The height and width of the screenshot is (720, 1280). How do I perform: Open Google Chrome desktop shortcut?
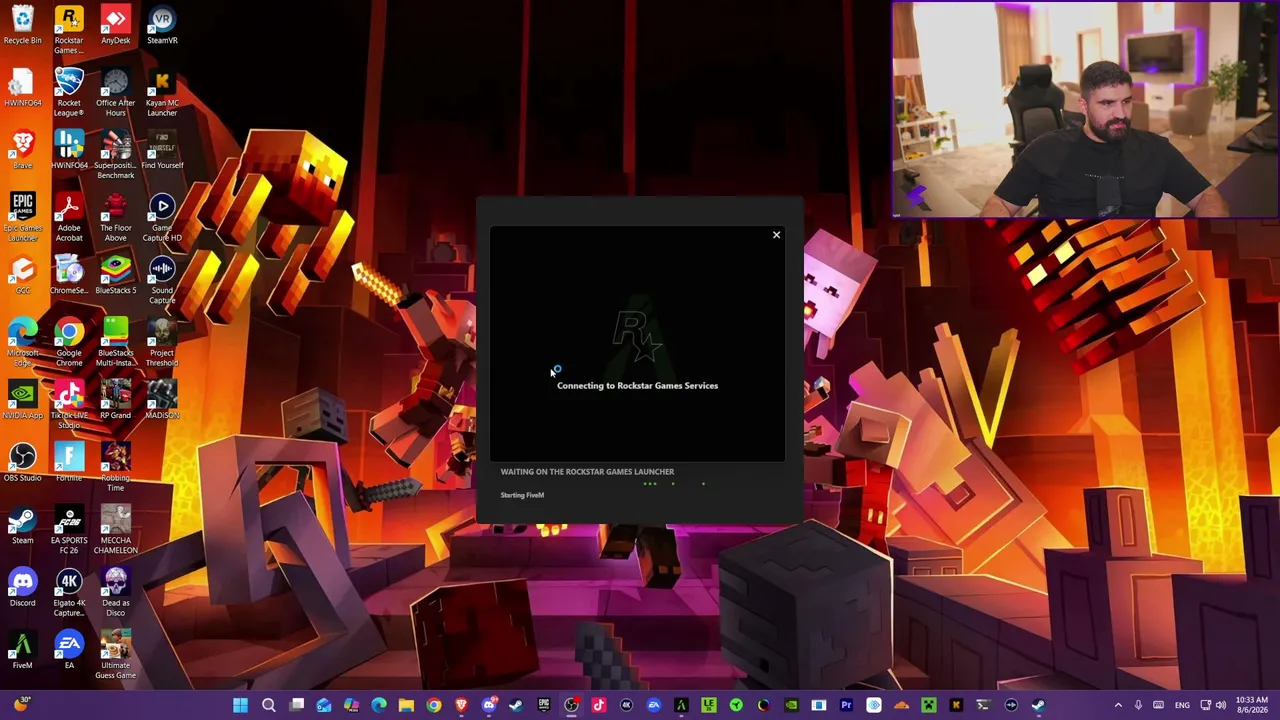click(69, 343)
